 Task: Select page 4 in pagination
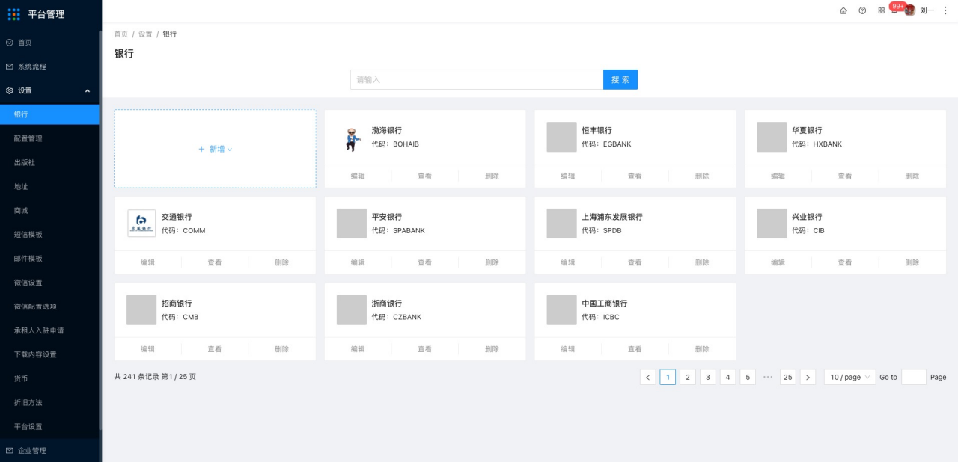(x=728, y=378)
